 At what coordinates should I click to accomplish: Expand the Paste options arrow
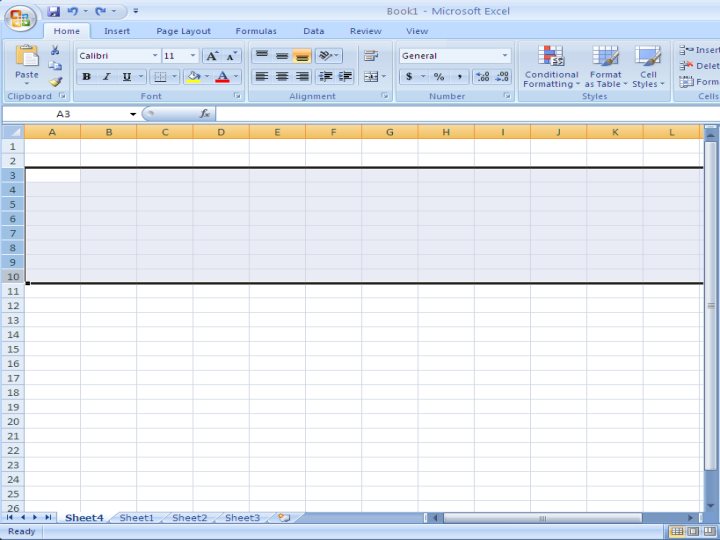[x=27, y=83]
